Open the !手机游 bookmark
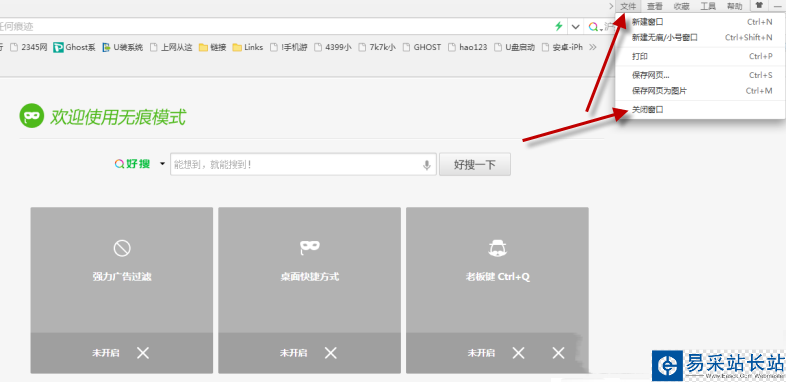 (x=289, y=48)
